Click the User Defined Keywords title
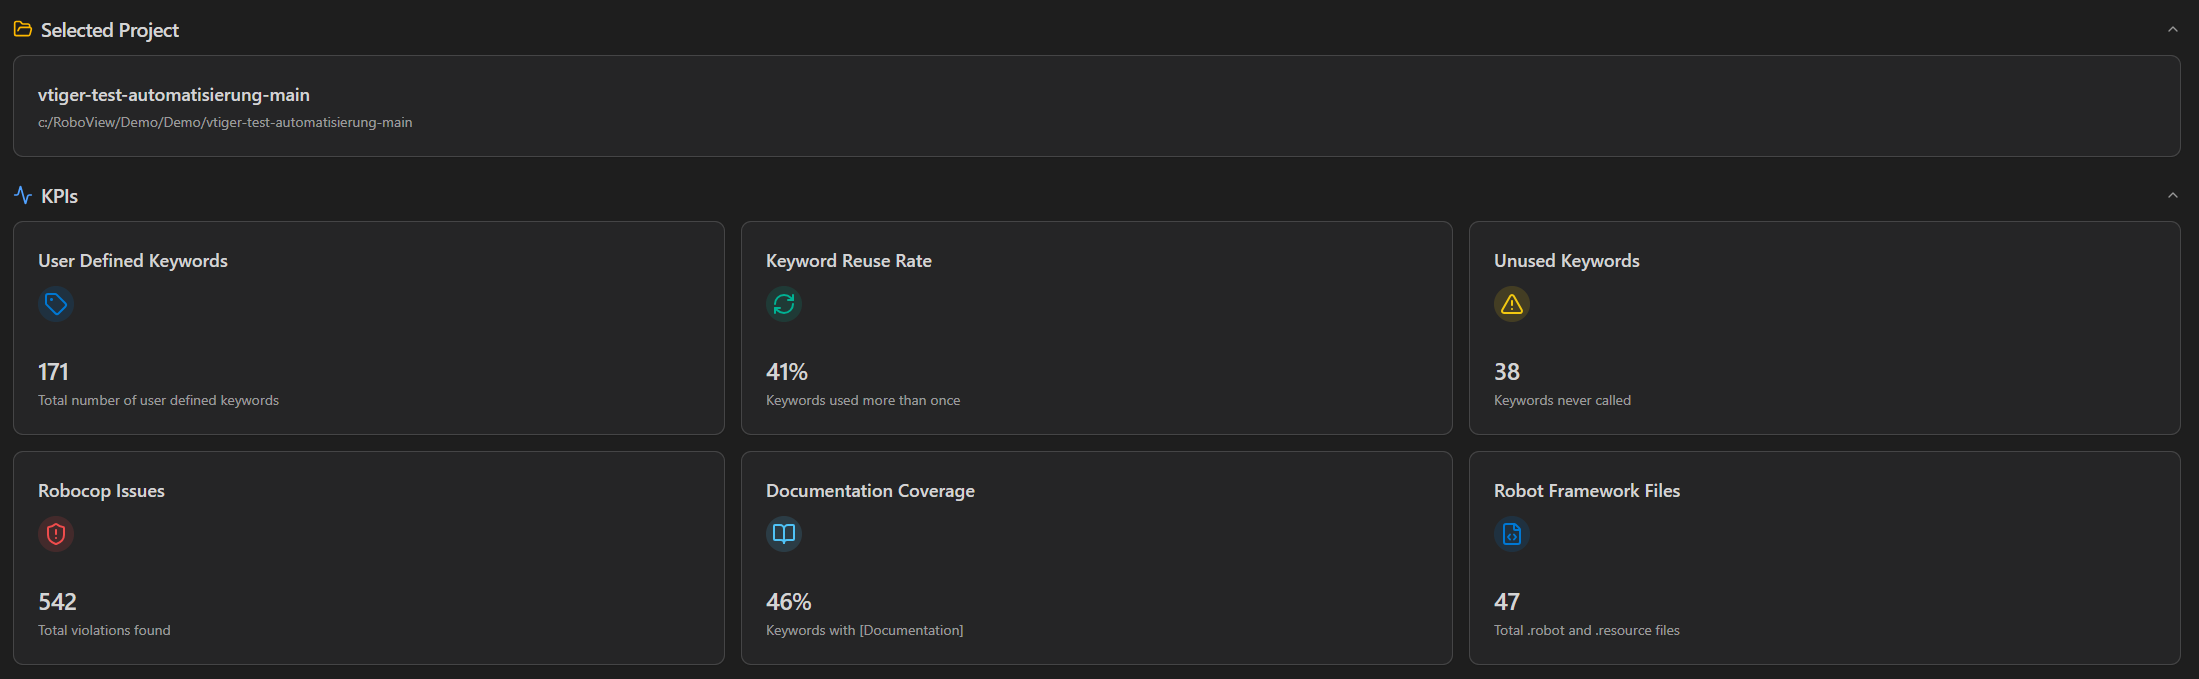This screenshot has height=679, width=2199. (133, 261)
